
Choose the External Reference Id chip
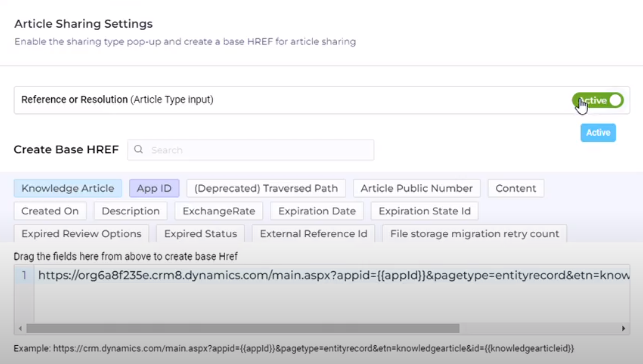point(314,234)
